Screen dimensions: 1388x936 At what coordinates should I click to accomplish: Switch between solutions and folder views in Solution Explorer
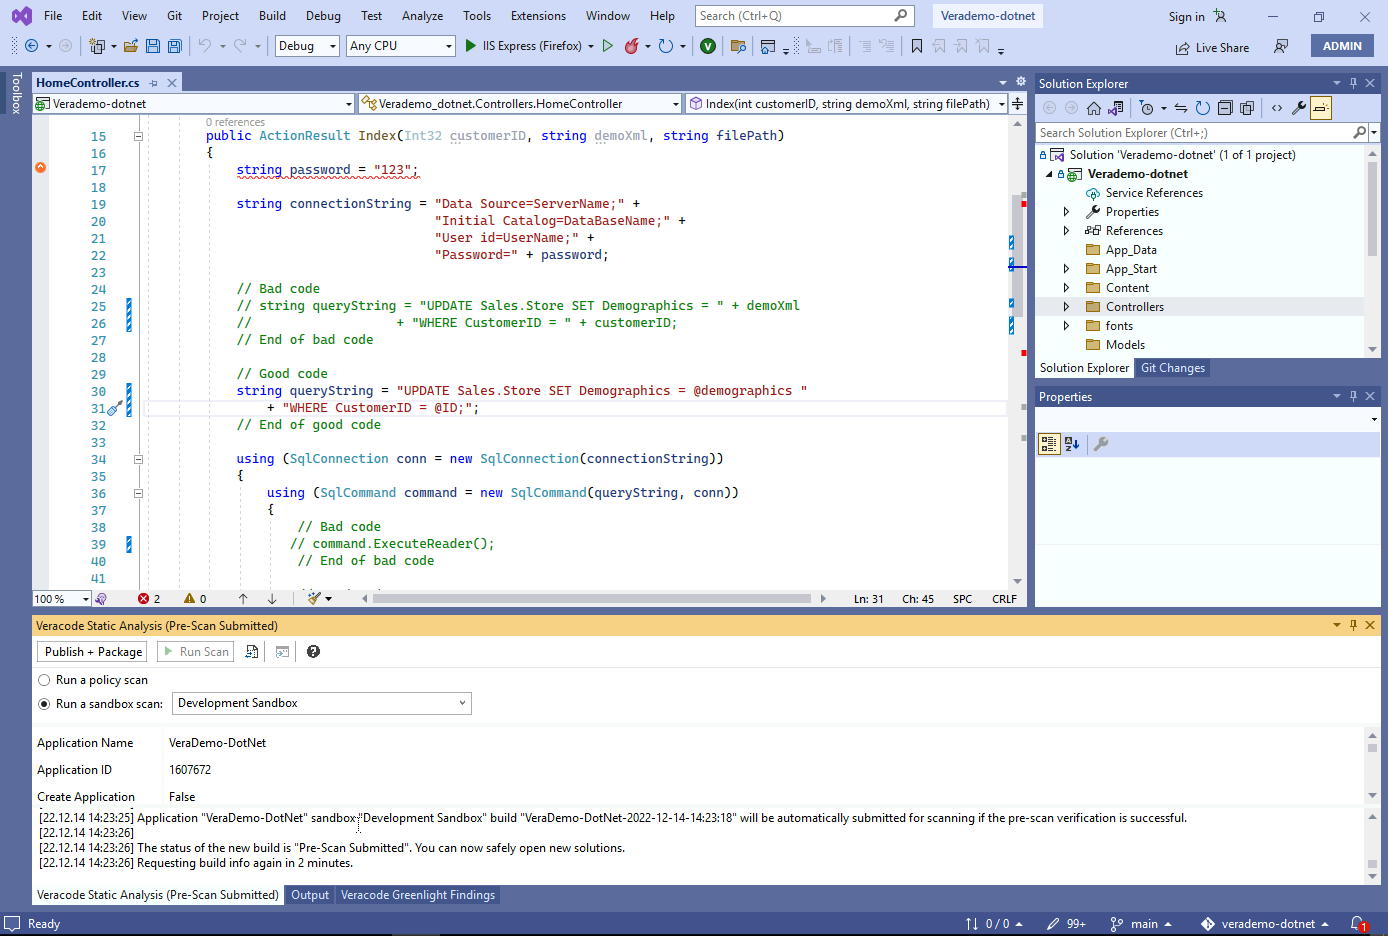coord(1116,108)
